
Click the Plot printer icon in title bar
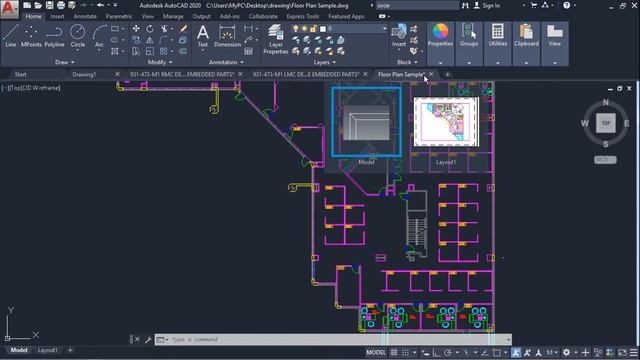point(60,5)
